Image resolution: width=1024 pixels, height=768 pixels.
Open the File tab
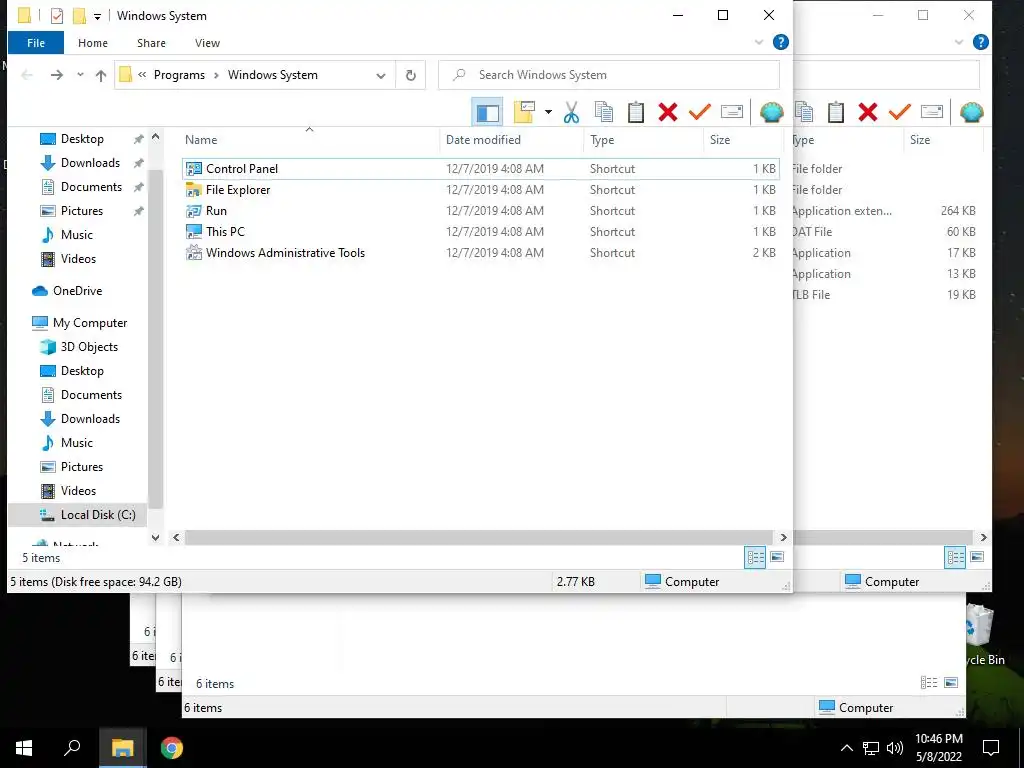click(x=36, y=43)
